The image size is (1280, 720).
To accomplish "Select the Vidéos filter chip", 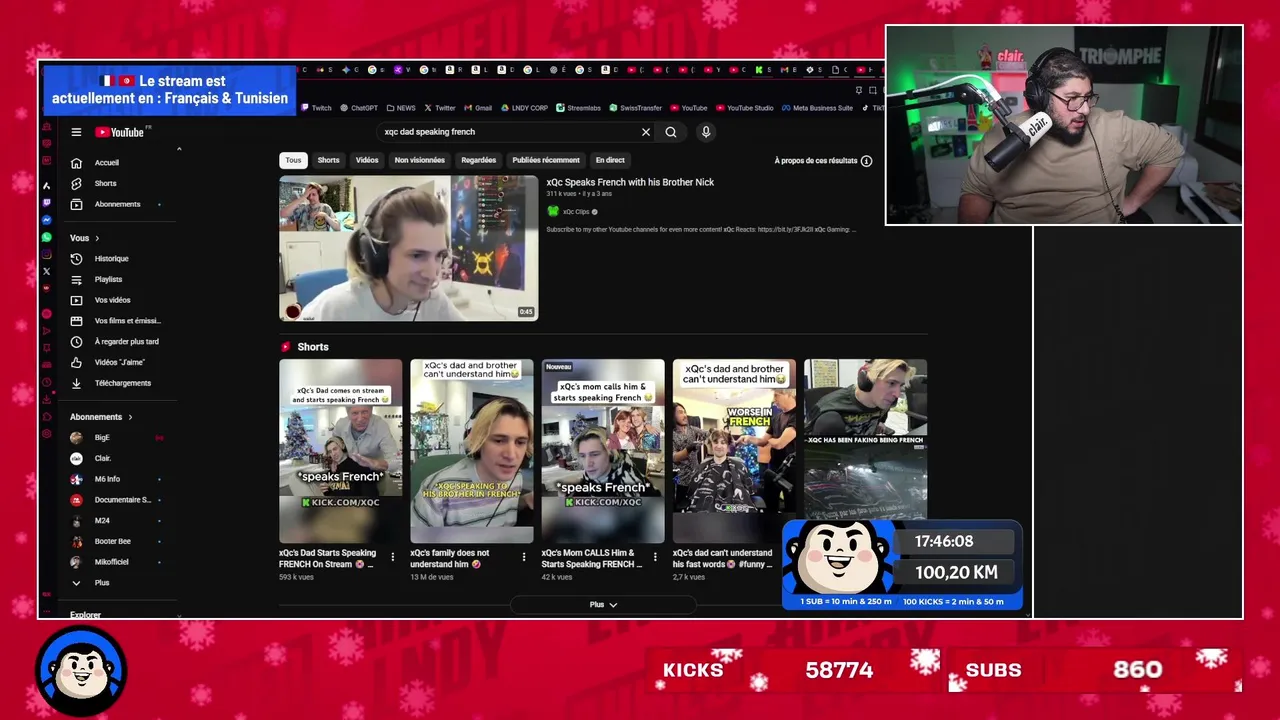I will tap(367, 160).
